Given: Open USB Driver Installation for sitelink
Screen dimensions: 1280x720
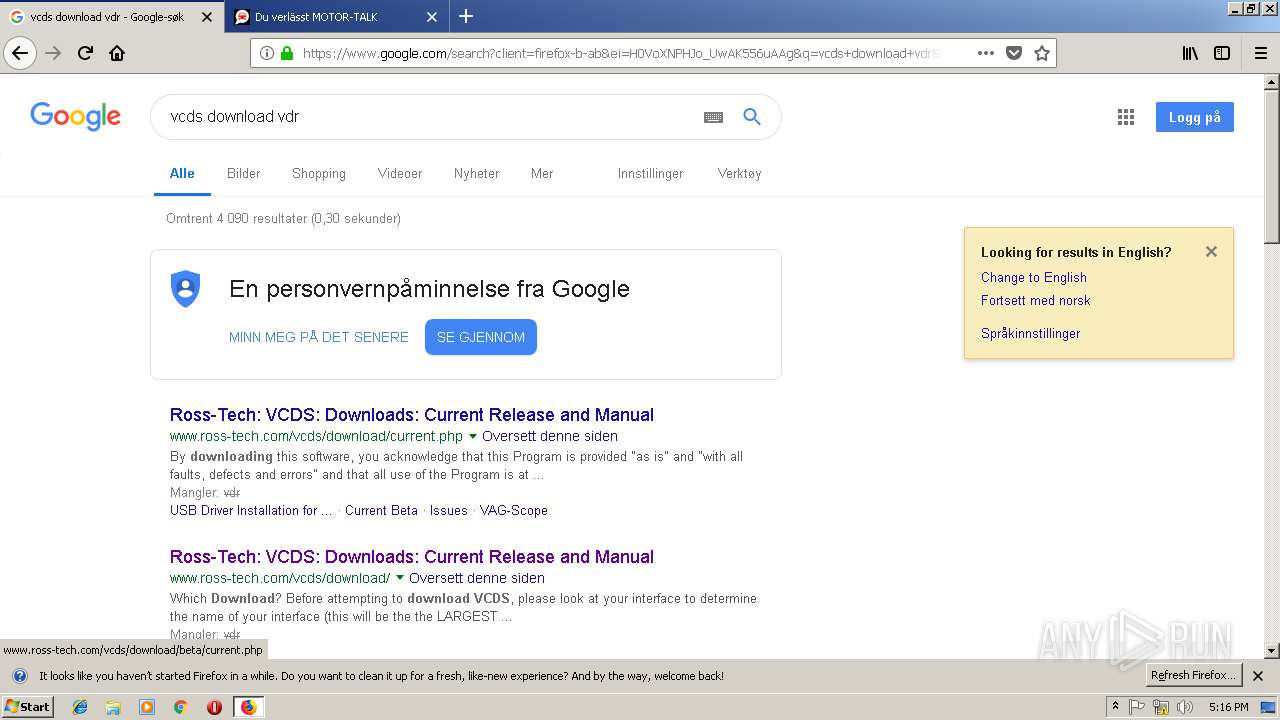Looking at the screenshot, I should click(251, 510).
